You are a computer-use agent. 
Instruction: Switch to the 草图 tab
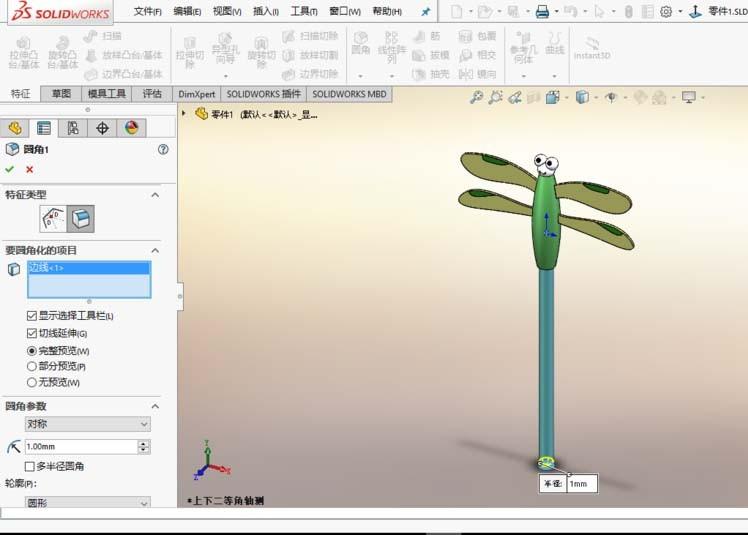(x=61, y=94)
